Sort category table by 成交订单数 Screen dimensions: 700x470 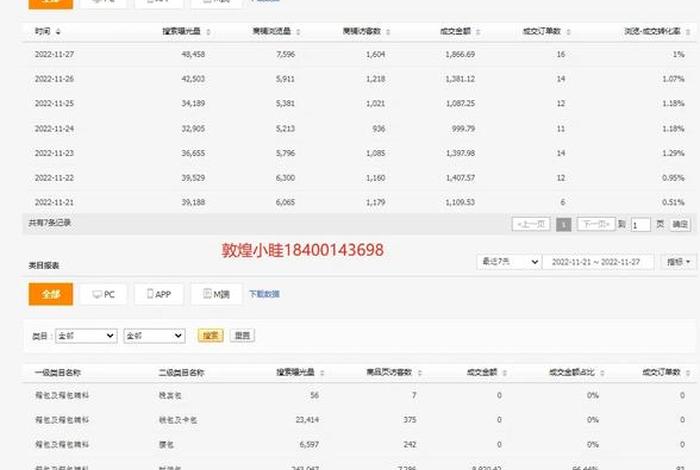688,373
